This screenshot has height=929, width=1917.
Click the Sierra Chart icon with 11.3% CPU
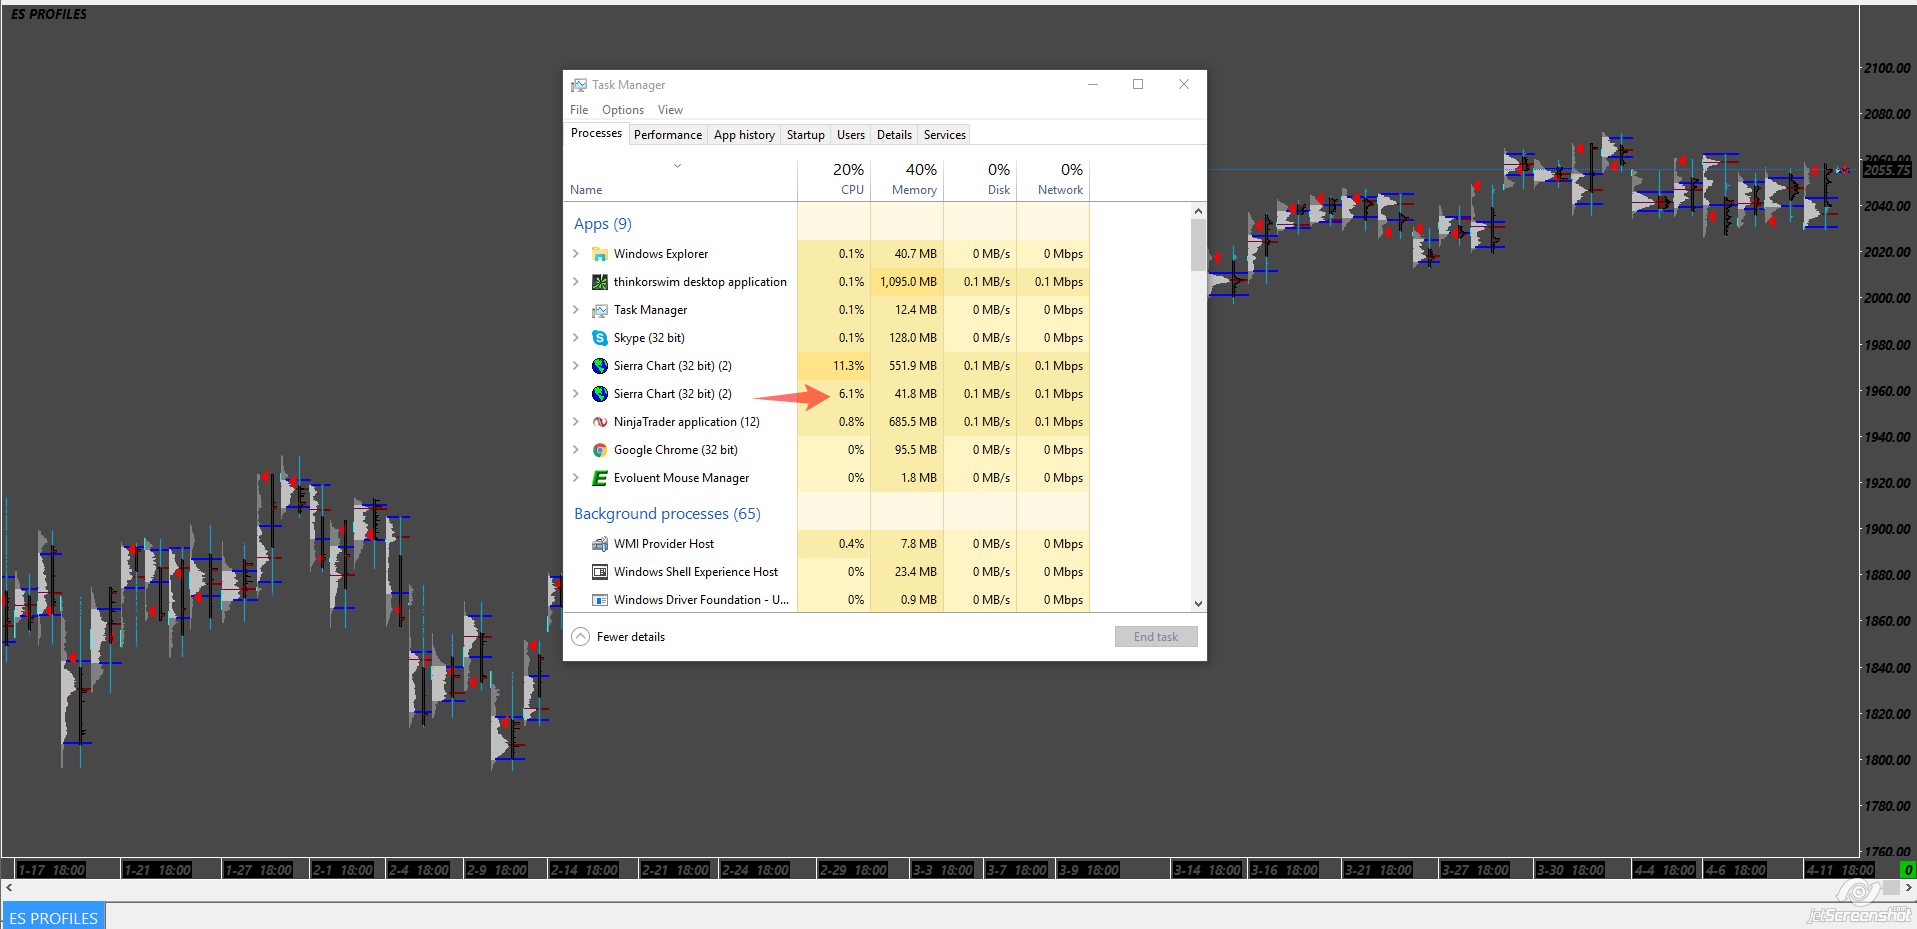click(600, 366)
